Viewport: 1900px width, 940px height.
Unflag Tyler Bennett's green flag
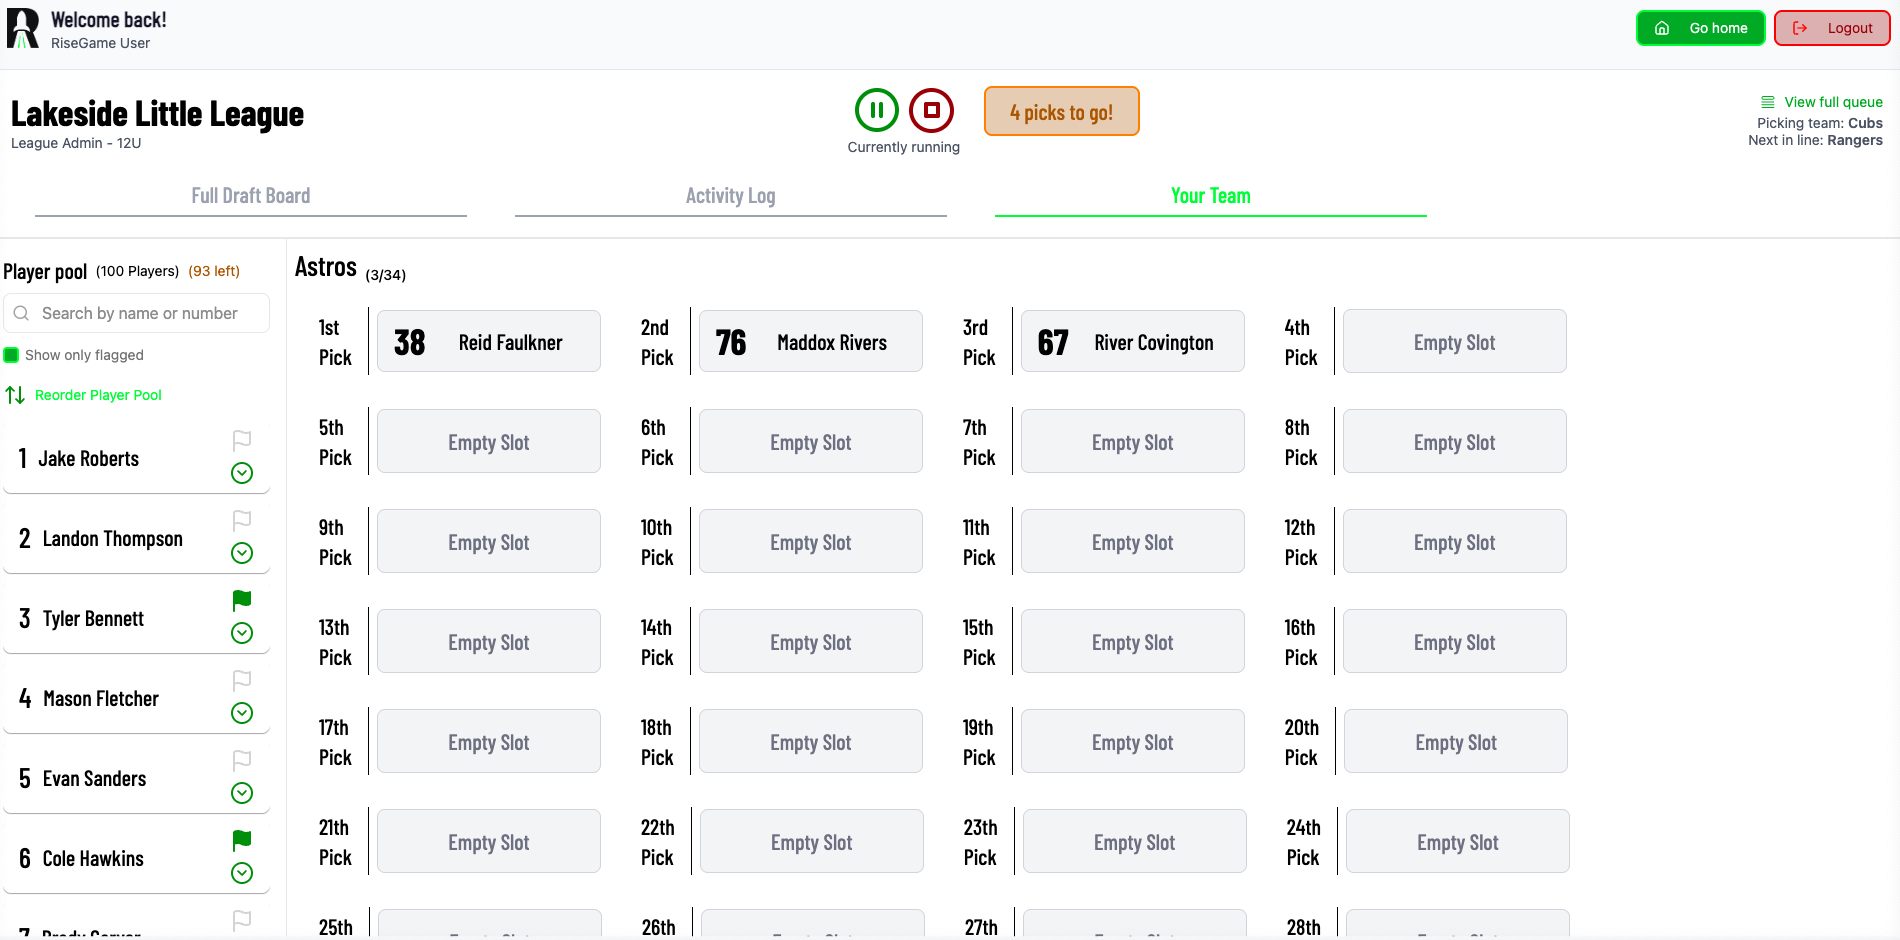click(242, 600)
